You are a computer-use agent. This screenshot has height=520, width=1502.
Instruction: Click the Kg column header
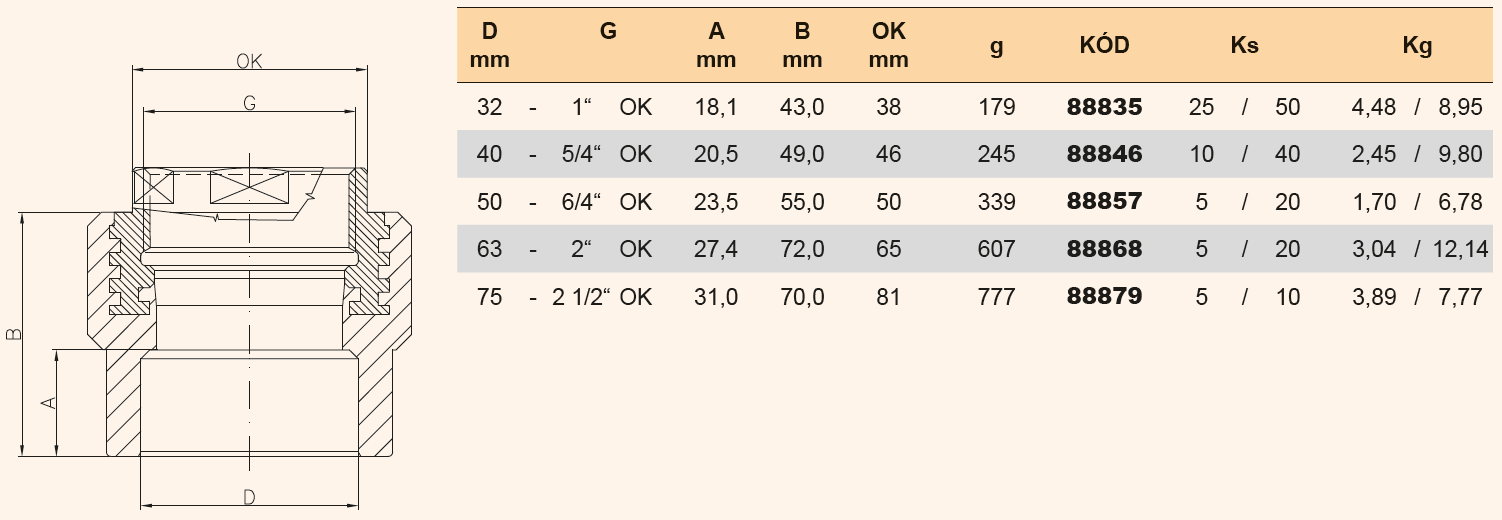click(x=1417, y=46)
